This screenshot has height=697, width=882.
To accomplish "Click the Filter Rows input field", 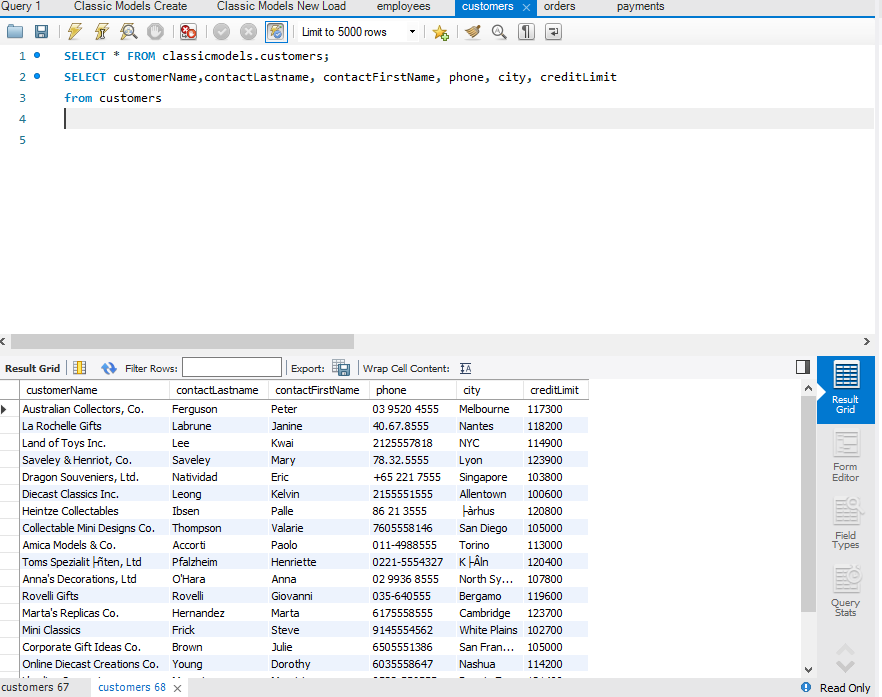I will point(232,368).
